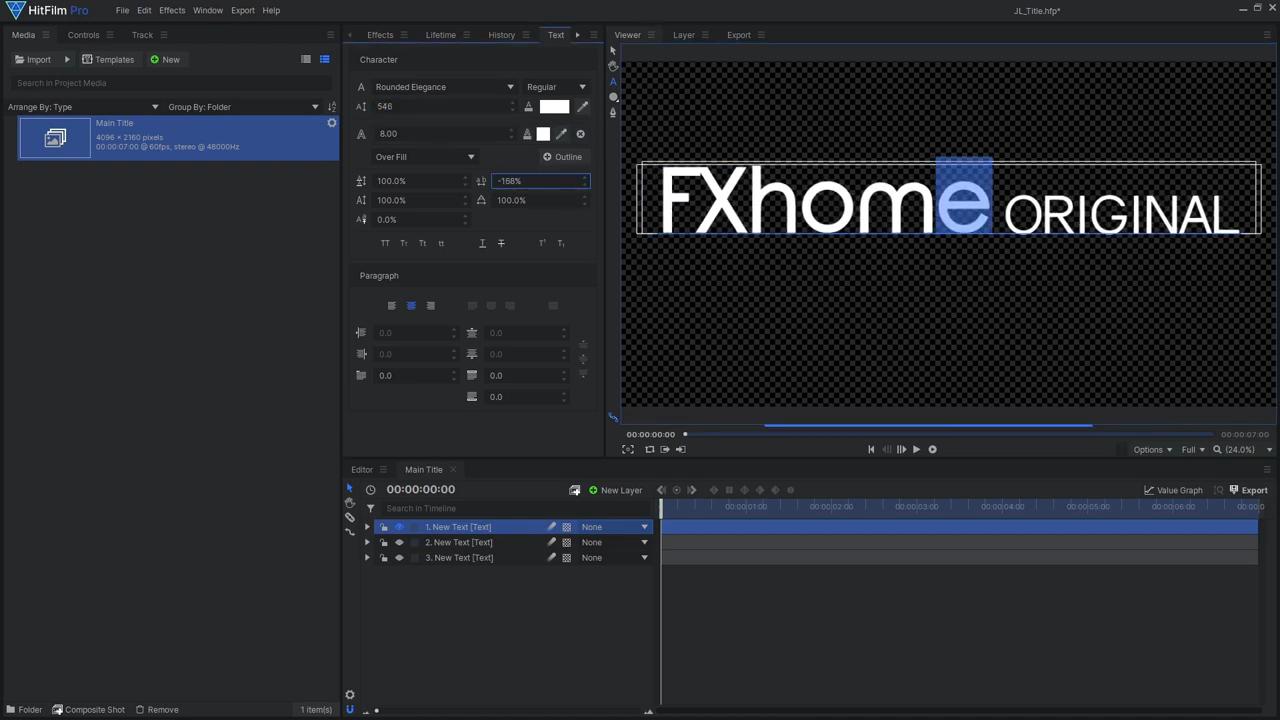This screenshot has width=1280, height=720.
Task: Click the Outline button
Action: (562, 157)
